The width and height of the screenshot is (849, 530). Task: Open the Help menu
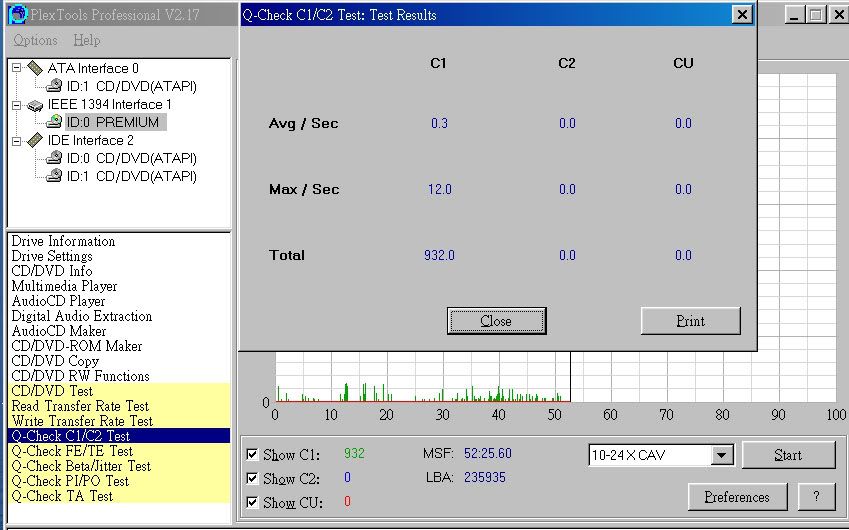[87, 40]
